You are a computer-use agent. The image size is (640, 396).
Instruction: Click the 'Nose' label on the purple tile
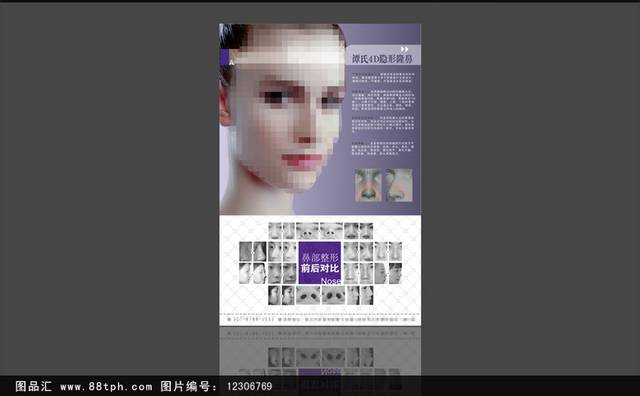click(x=331, y=281)
